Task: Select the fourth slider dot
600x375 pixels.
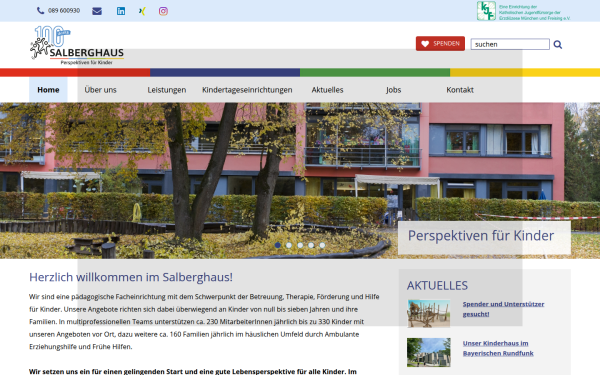Action: [x=311, y=245]
